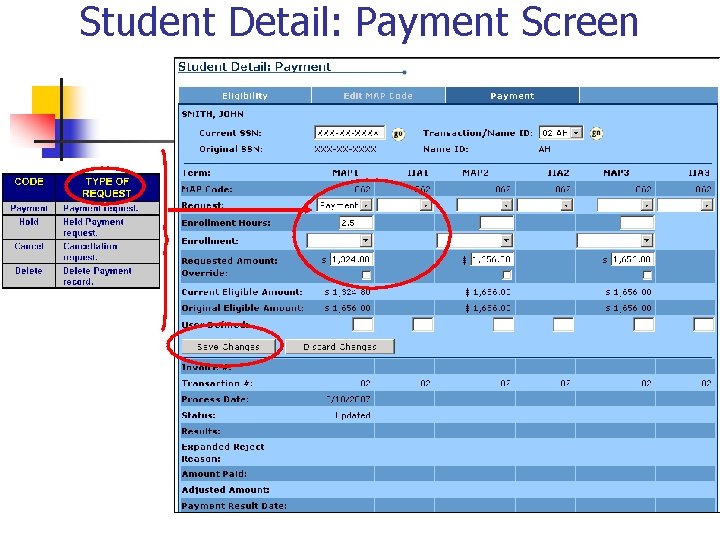The height and width of the screenshot is (540, 720).
Task: Click the Delete code in legend table
Action: coord(28,271)
